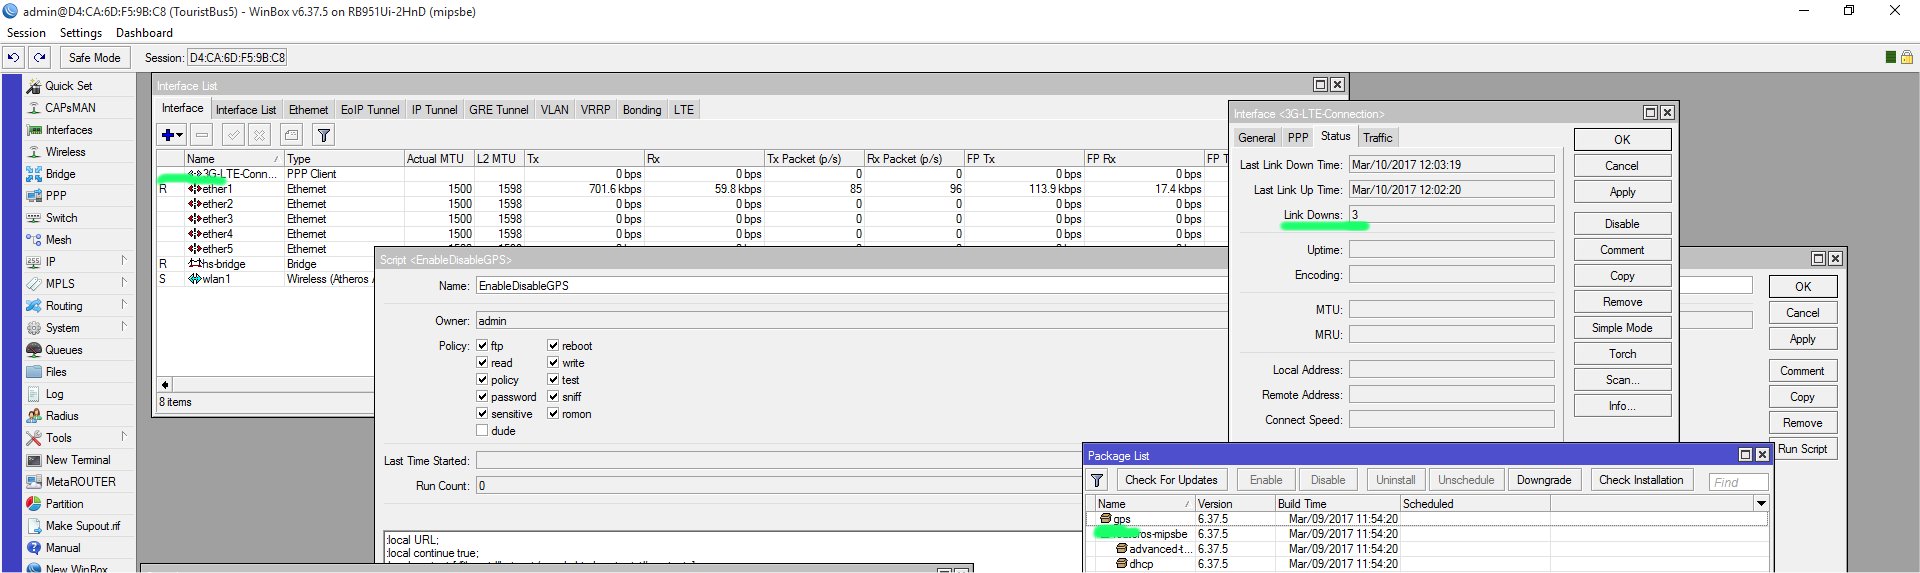Click the Package List filter icon
Viewport: 1920px width, 573px height.
tap(1097, 480)
